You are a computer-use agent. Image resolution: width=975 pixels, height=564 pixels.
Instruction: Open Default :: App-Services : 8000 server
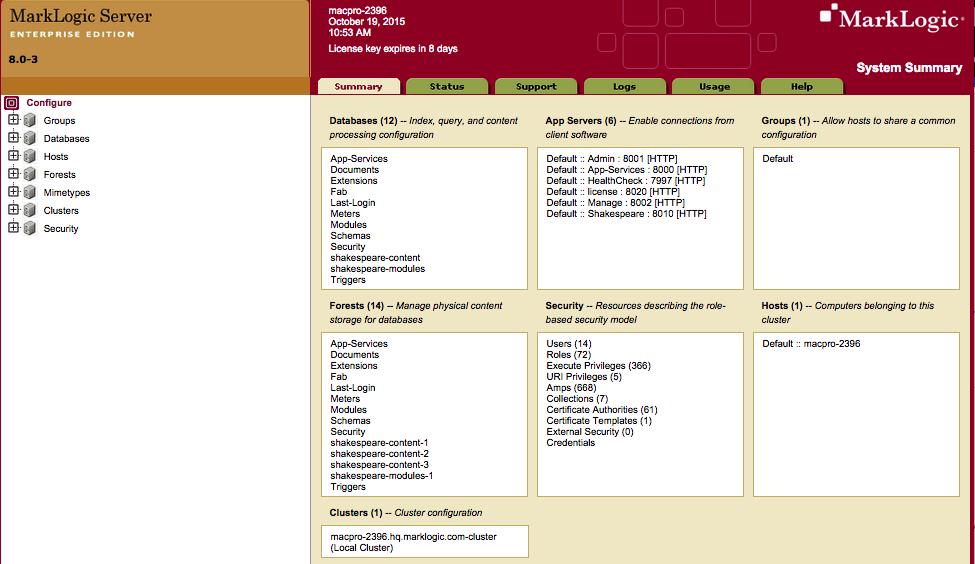click(627, 170)
